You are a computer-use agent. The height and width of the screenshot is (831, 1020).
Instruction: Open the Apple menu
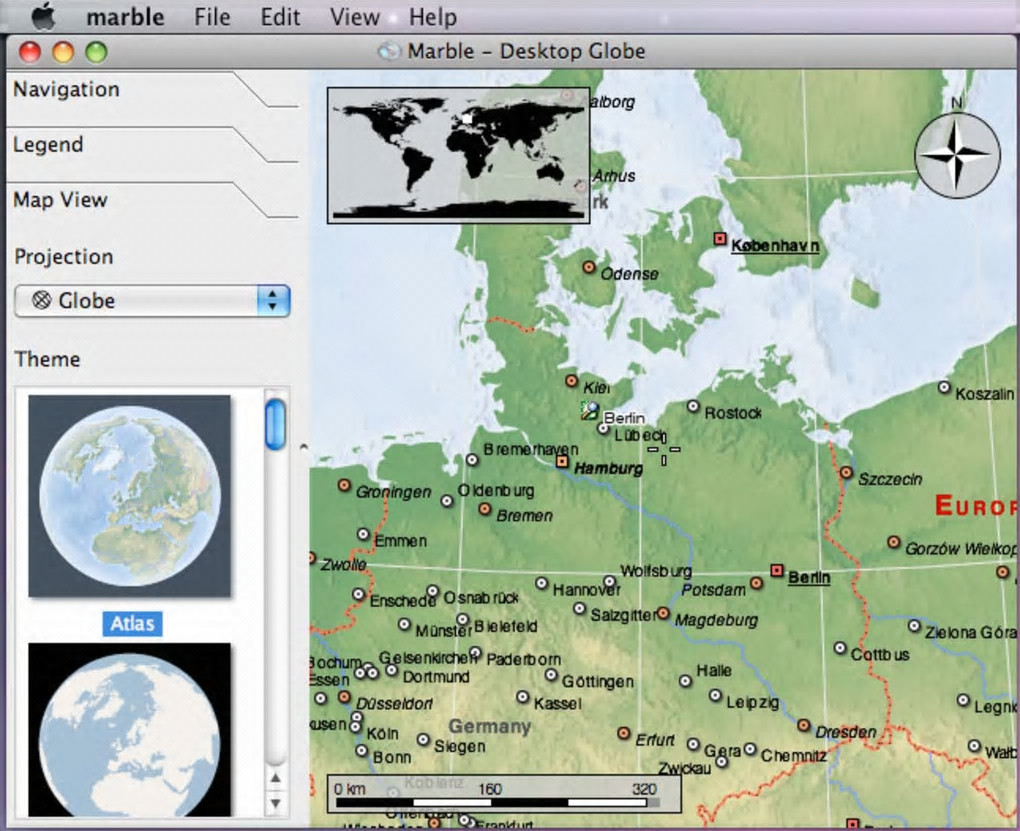44,16
